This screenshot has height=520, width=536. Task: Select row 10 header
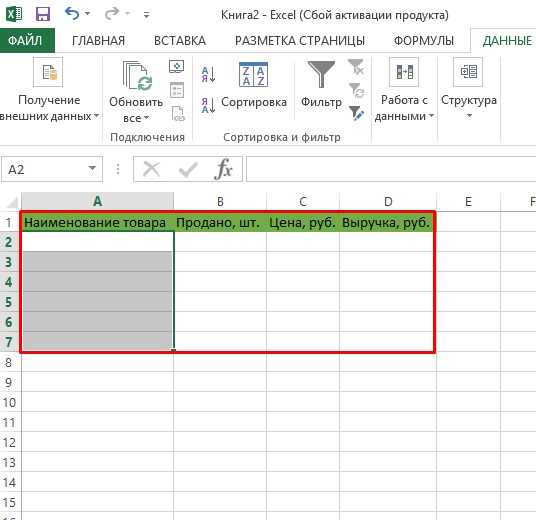(x=10, y=402)
